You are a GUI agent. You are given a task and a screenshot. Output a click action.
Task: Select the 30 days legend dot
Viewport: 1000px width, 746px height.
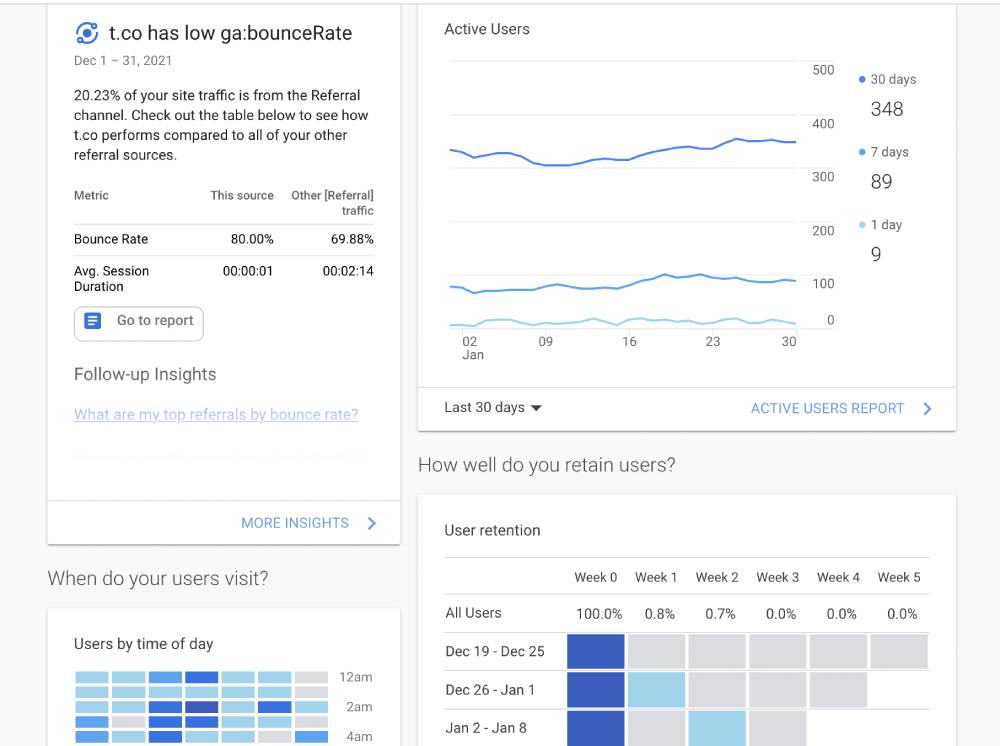point(862,79)
